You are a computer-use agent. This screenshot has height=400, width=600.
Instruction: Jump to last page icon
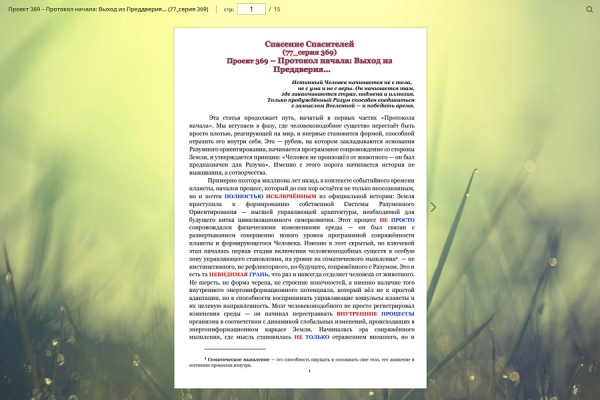pyautogui.click(x=432, y=382)
